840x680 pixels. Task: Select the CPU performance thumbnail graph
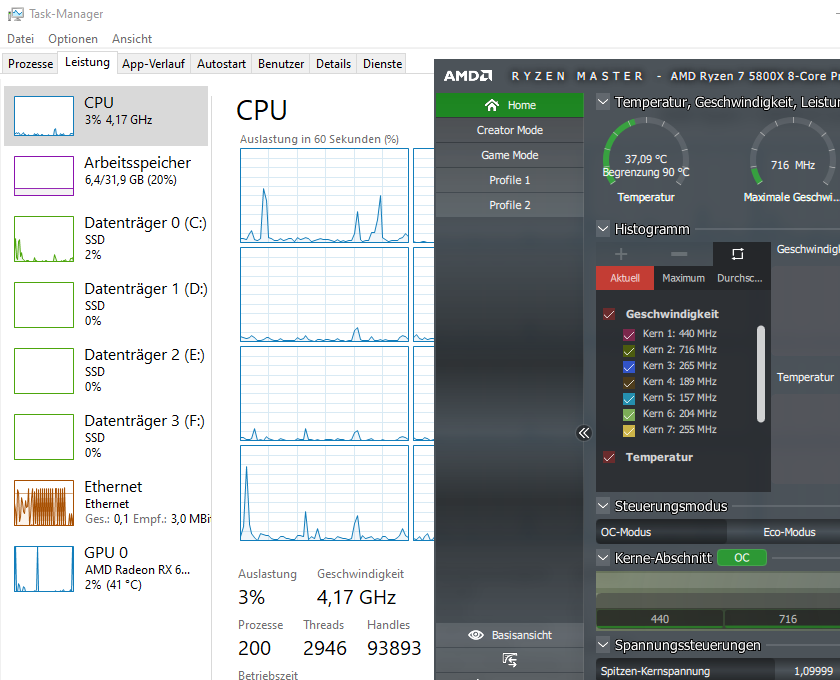[x=44, y=116]
